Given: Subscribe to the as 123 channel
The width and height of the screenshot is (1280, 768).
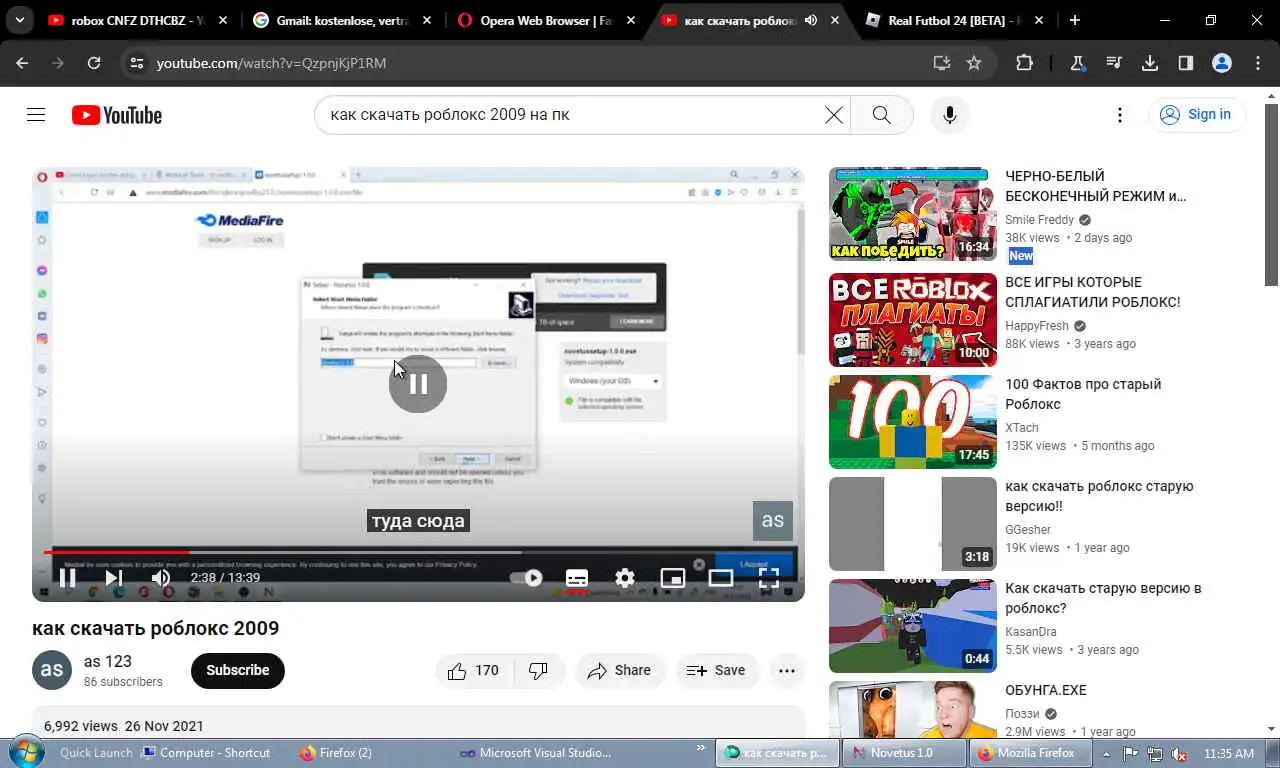Looking at the screenshot, I should 238,670.
